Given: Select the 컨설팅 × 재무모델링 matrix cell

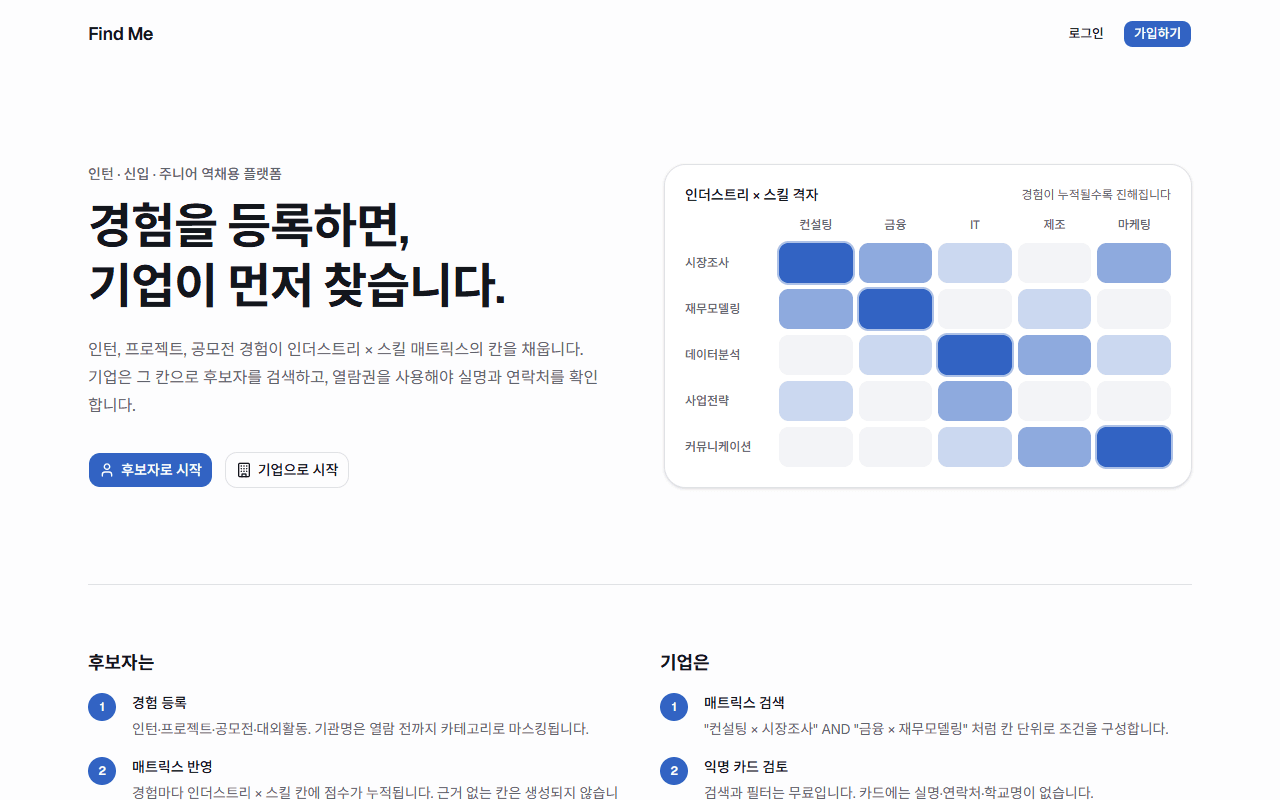Looking at the screenshot, I should 816,309.
